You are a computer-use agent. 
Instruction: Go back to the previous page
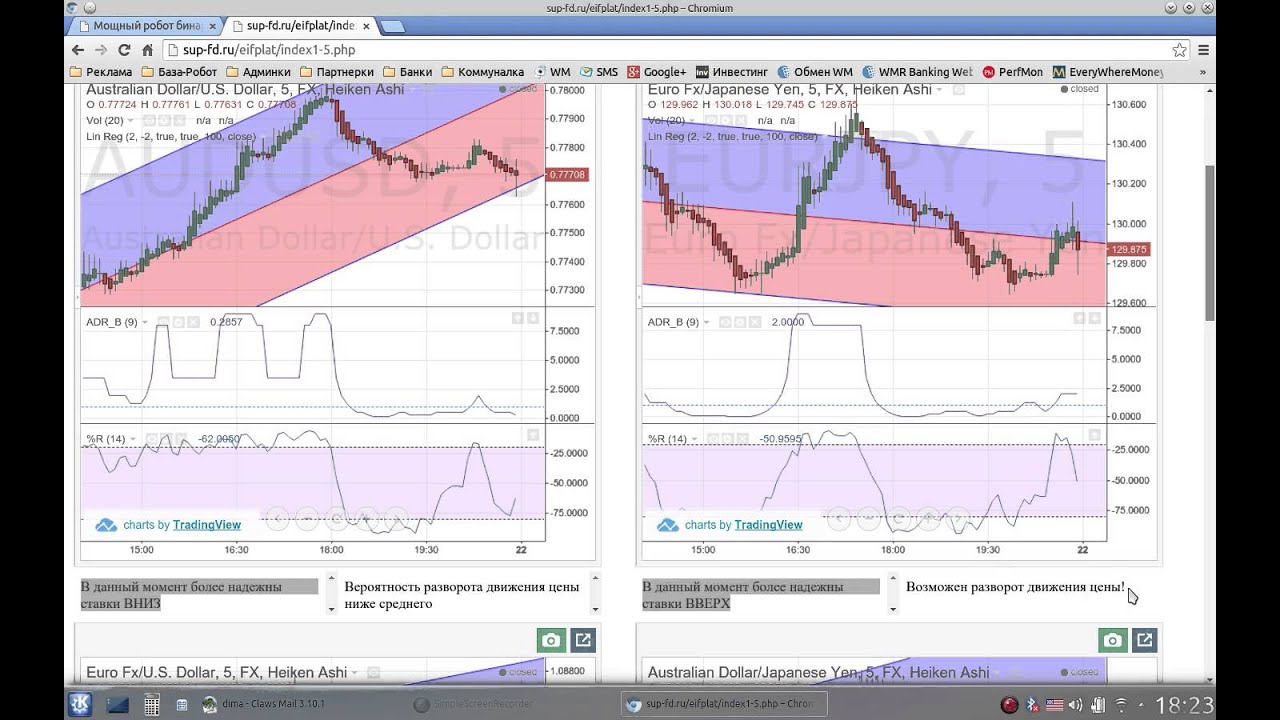(x=78, y=49)
